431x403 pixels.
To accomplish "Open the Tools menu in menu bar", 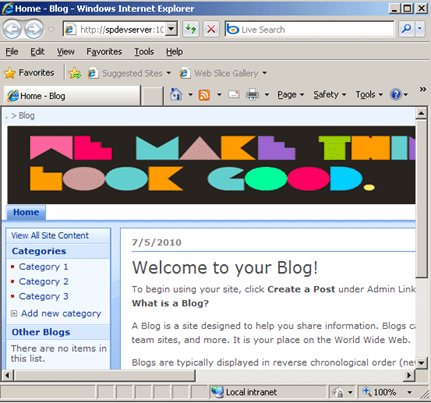I will (144, 52).
